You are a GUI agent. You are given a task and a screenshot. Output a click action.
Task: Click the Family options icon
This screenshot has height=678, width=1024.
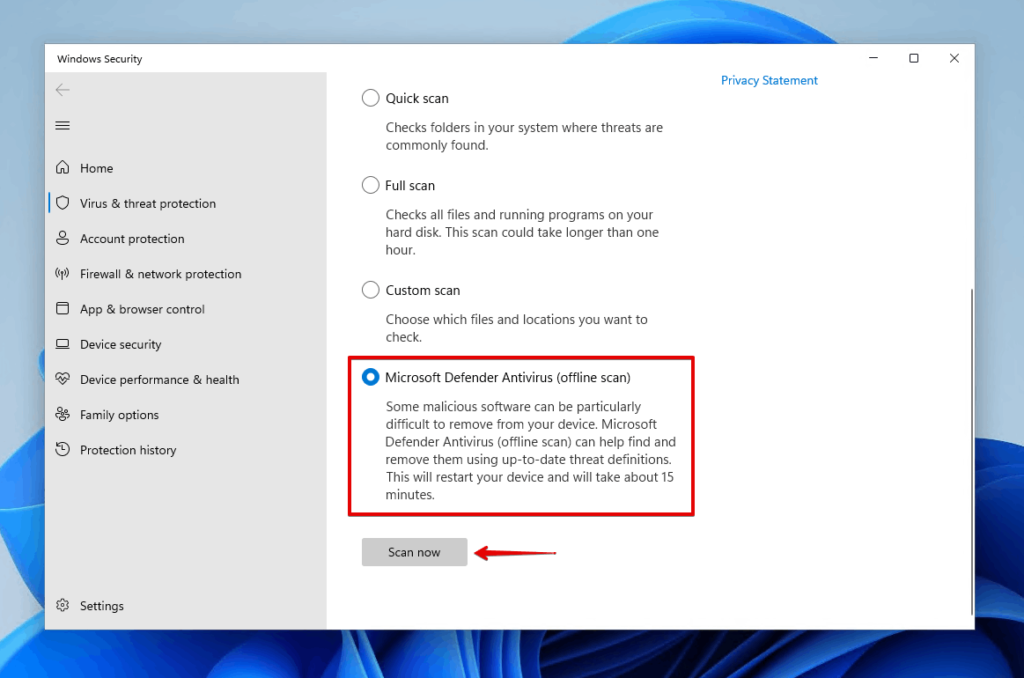pyautogui.click(x=63, y=415)
